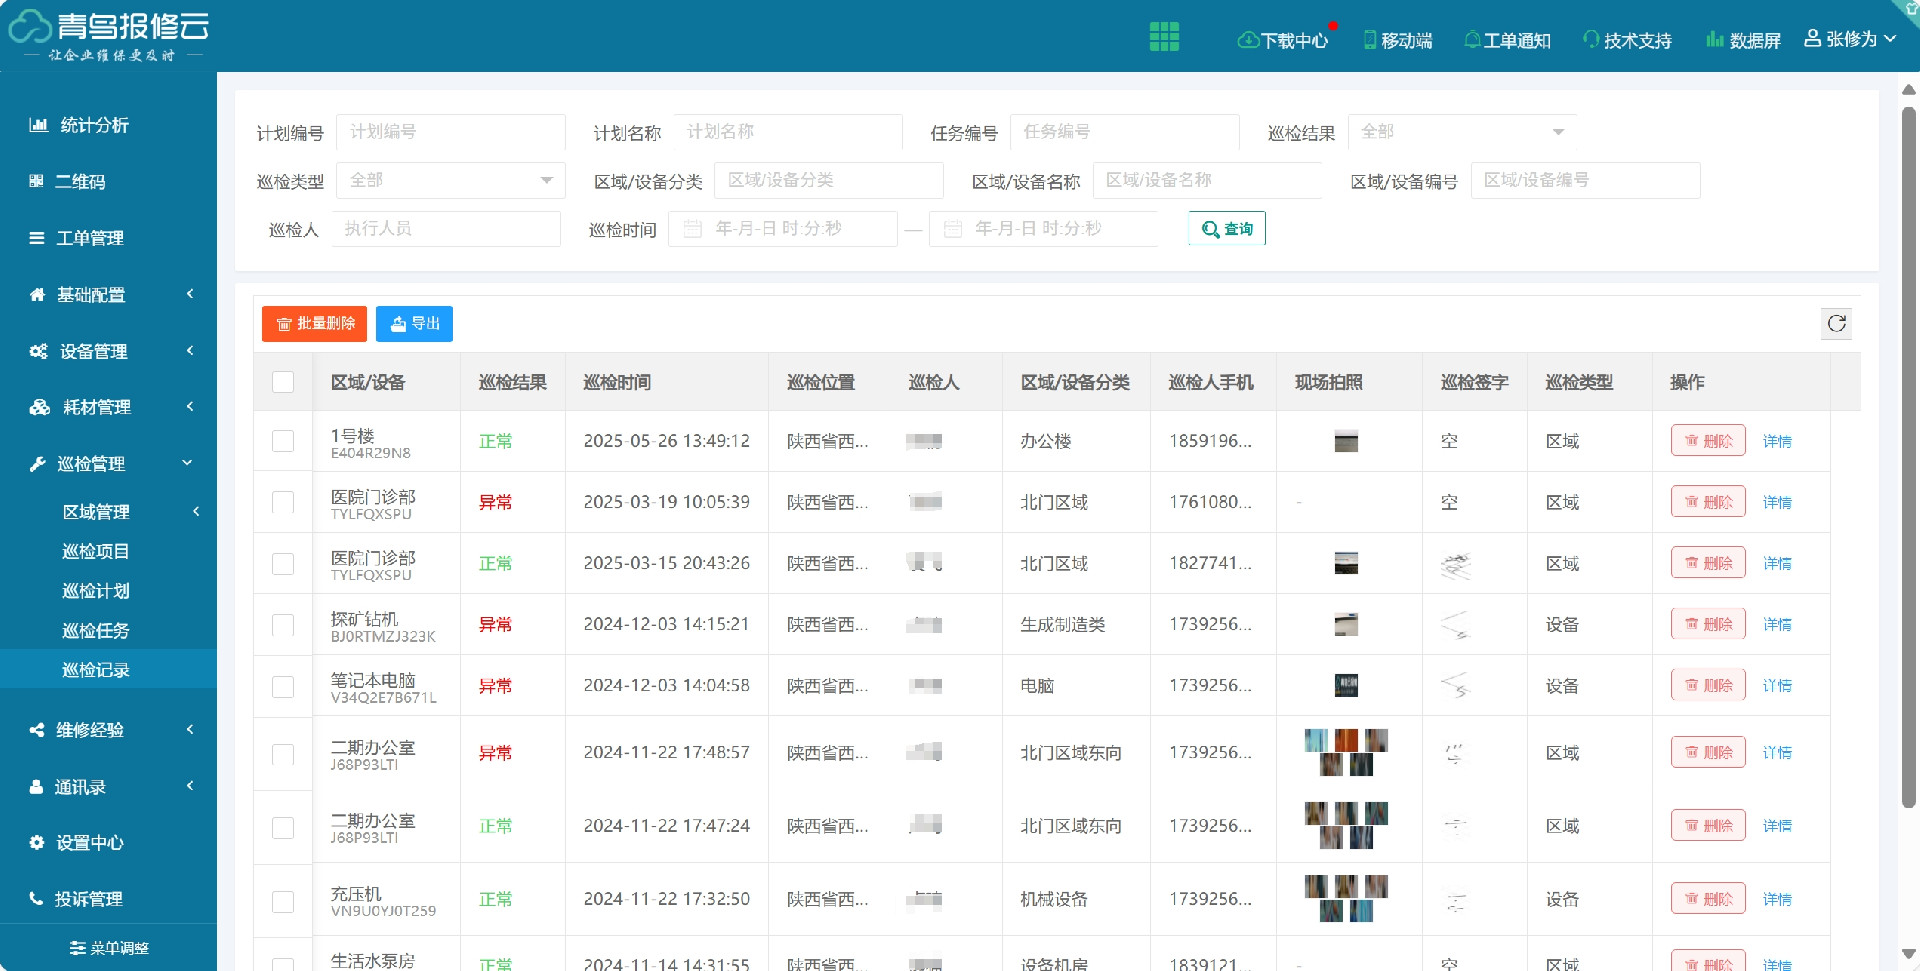Open the 下载中心 download center
This screenshot has width=1920, height=971.
pos(1284,40)
